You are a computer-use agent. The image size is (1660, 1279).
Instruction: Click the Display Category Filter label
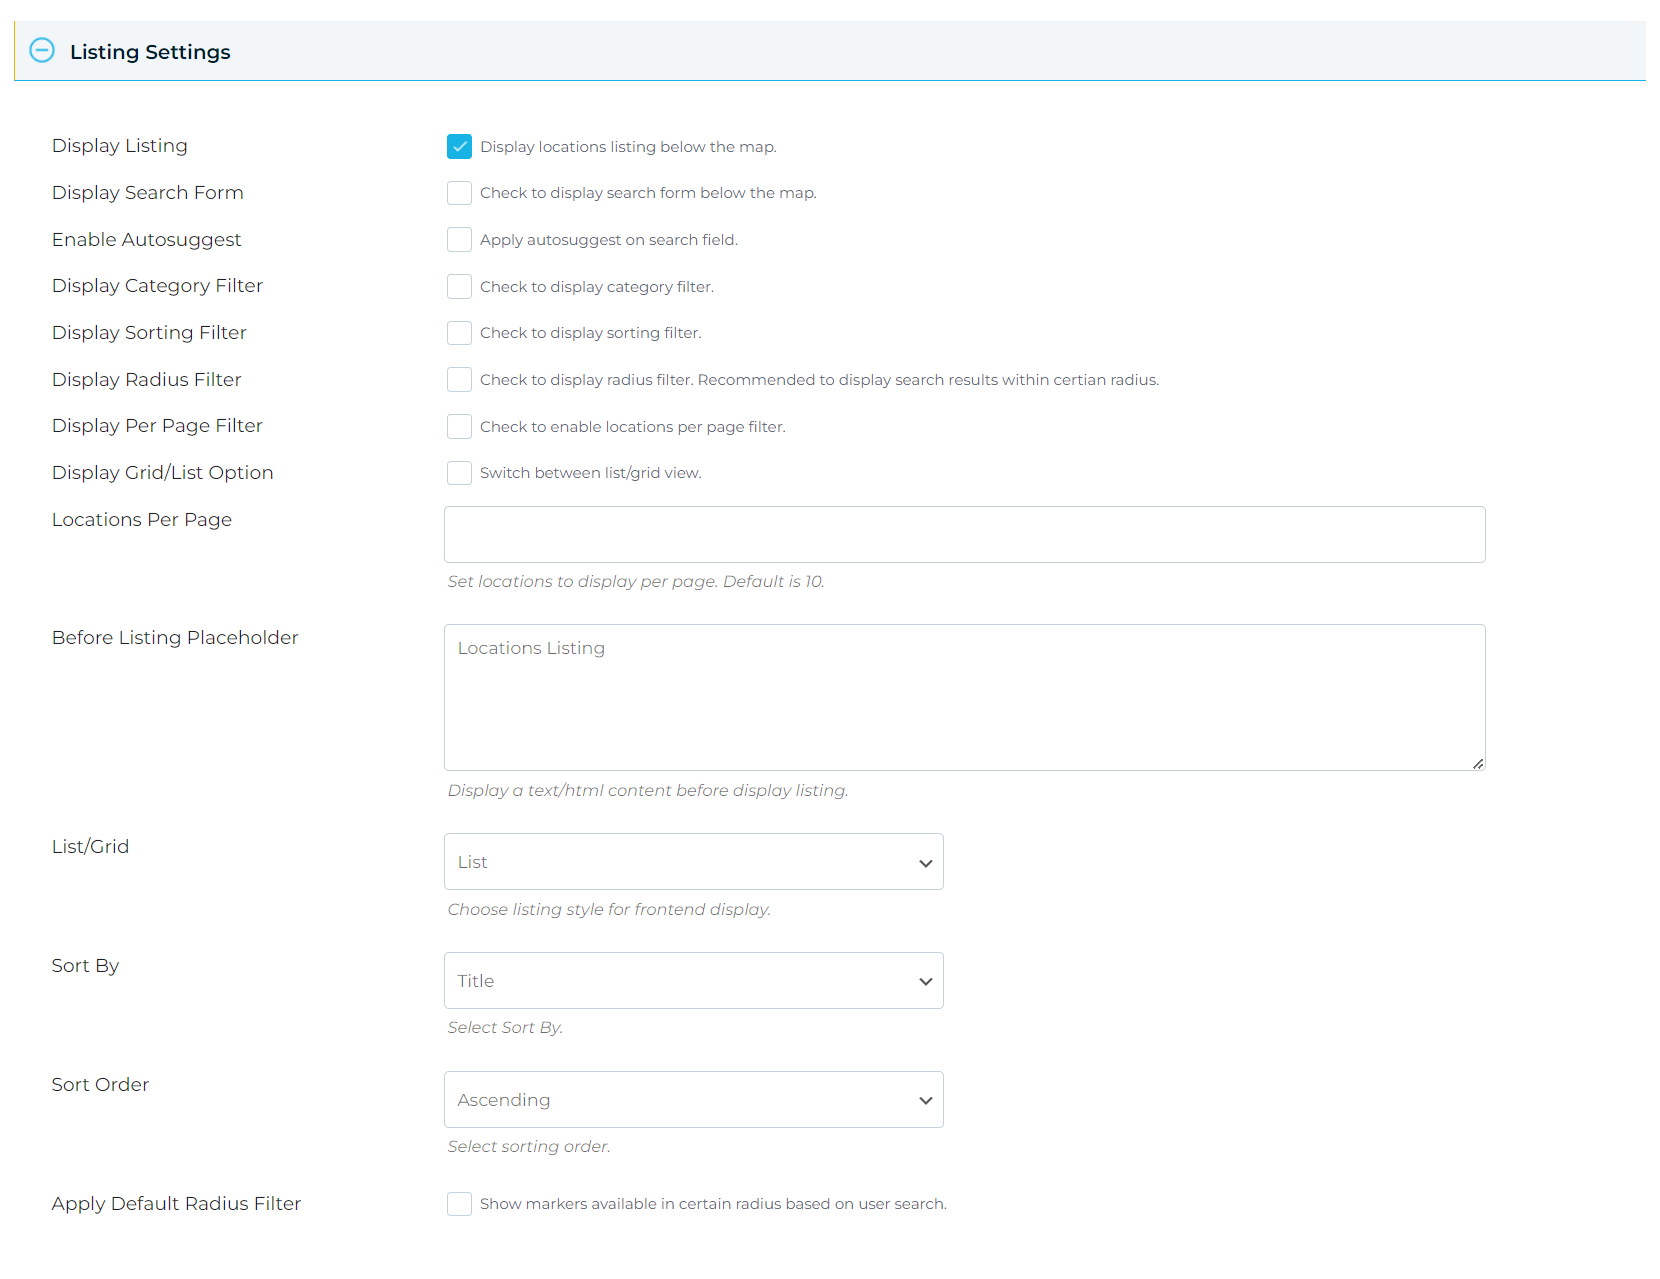[158, 286]
